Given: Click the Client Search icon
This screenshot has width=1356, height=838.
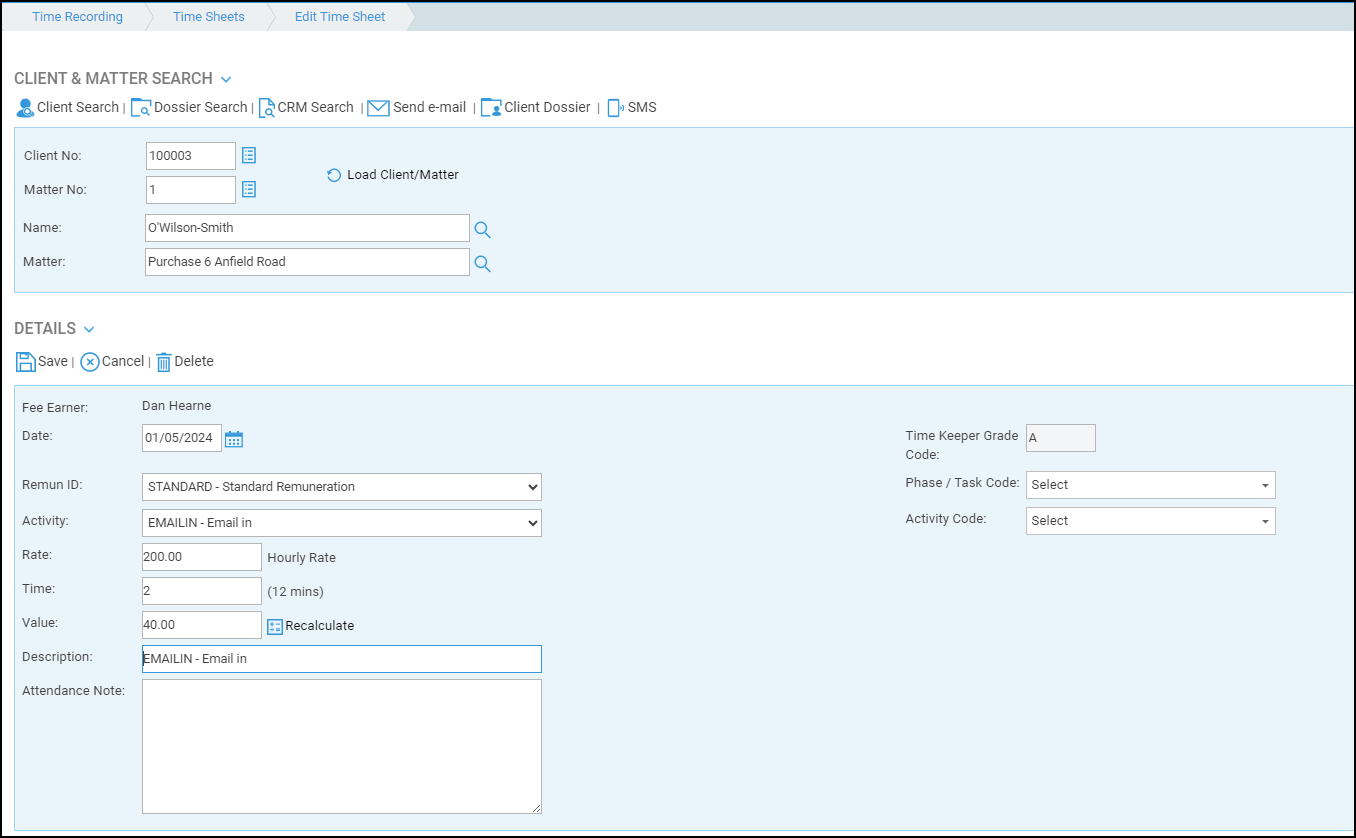Looking at the screenshot, I should point(26,108).
